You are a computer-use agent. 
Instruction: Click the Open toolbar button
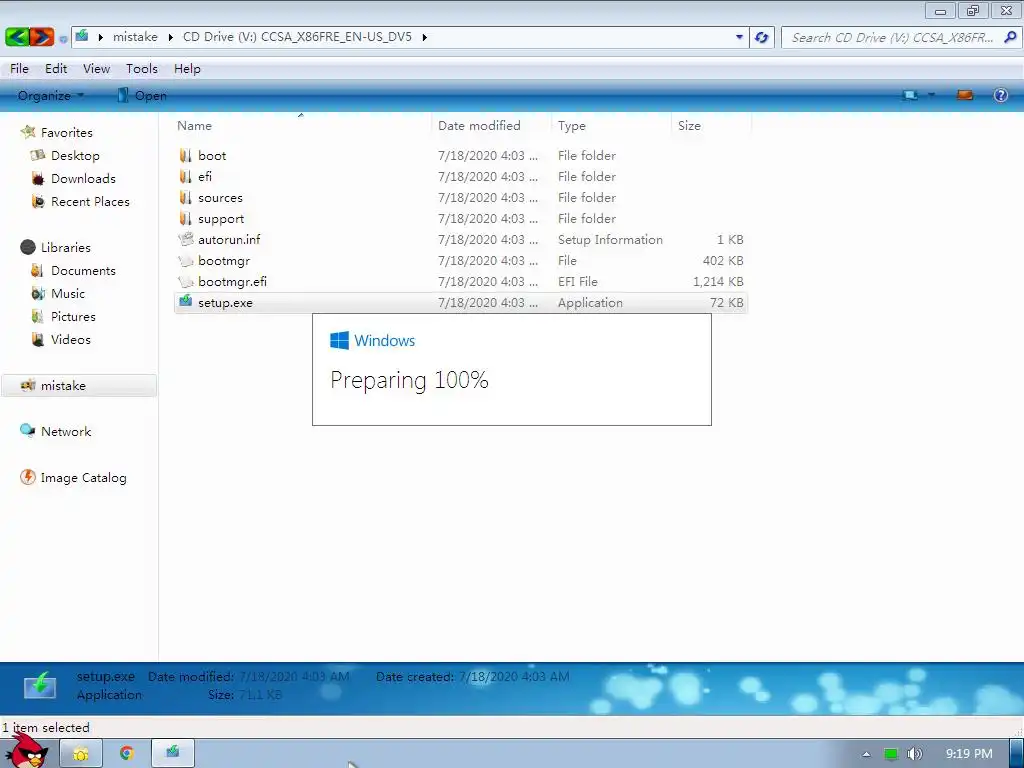pos(142,95)
